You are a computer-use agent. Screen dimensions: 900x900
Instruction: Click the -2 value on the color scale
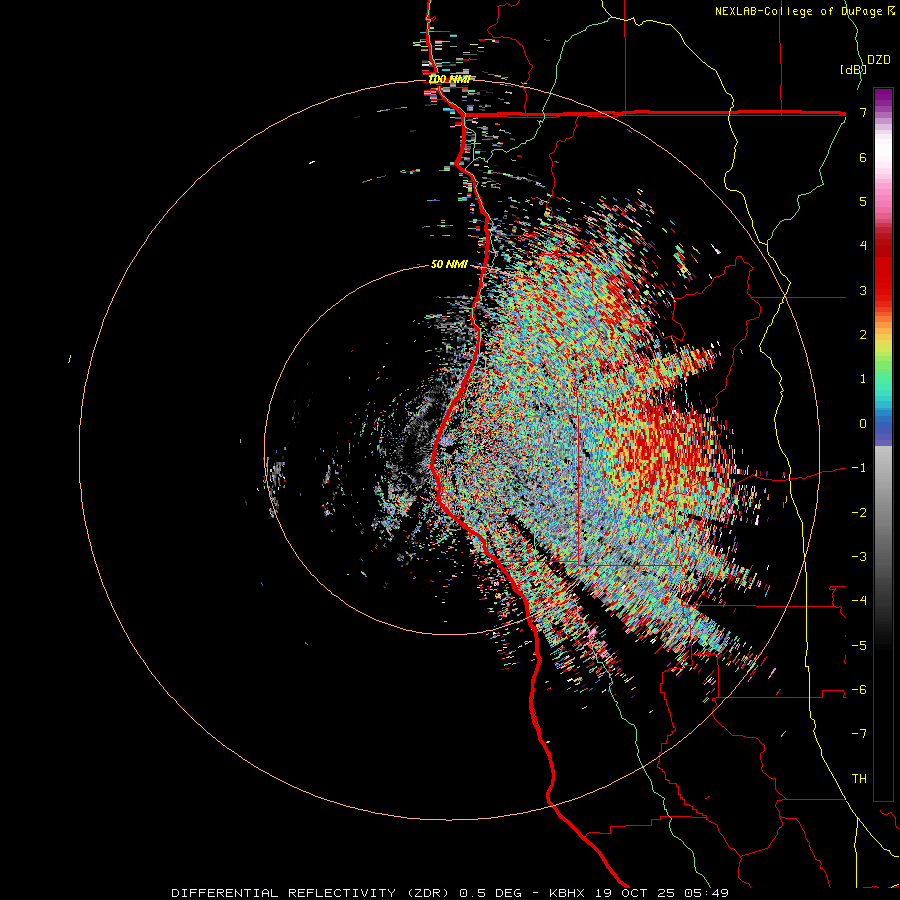click(x=859, y=512)
